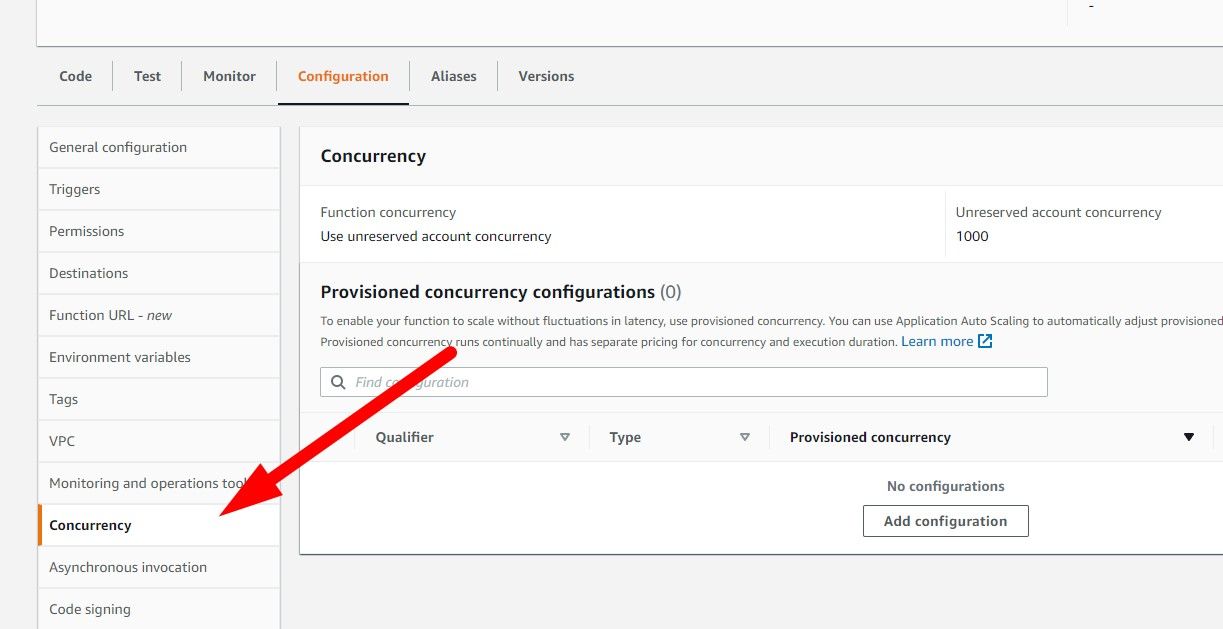The image size is (1223, 629).
Task: Open the Type column sort dropdown
Action: coord(745,437)
